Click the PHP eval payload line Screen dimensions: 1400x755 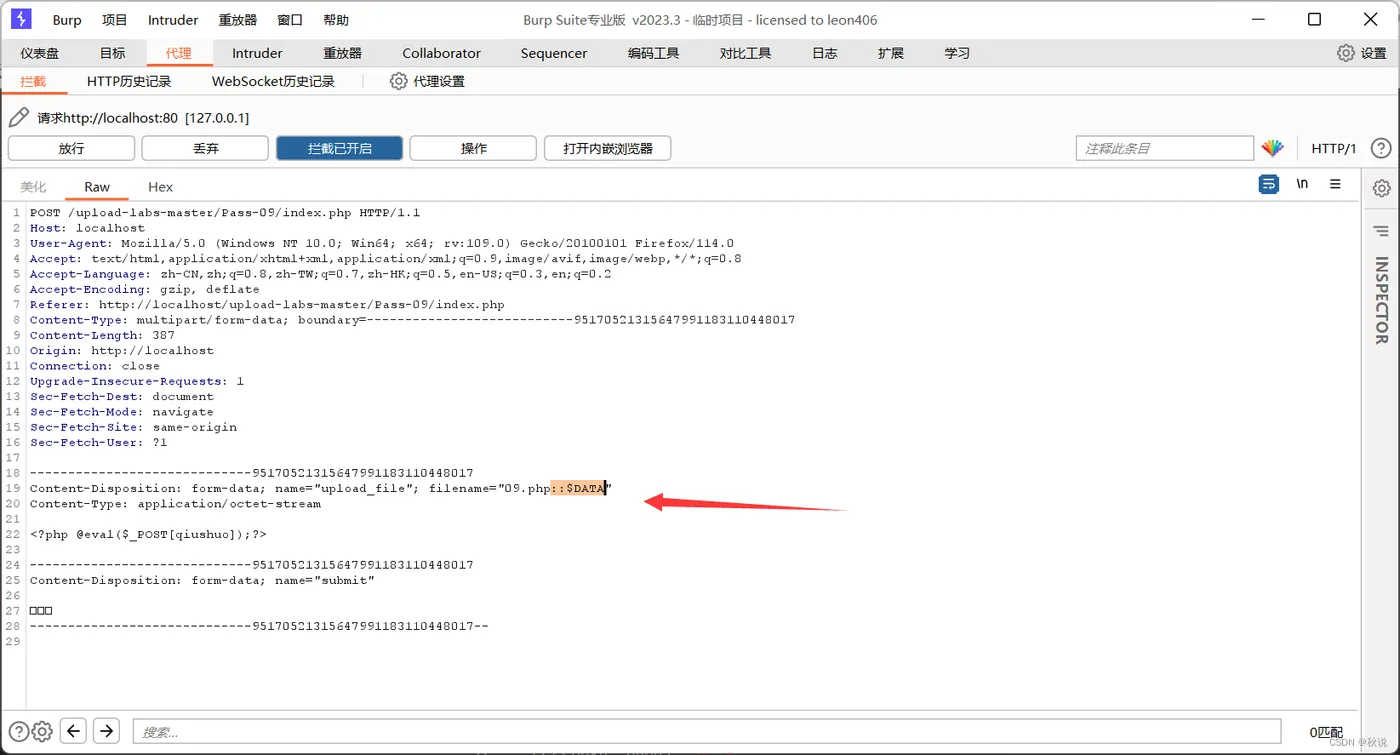pos(148,534)
